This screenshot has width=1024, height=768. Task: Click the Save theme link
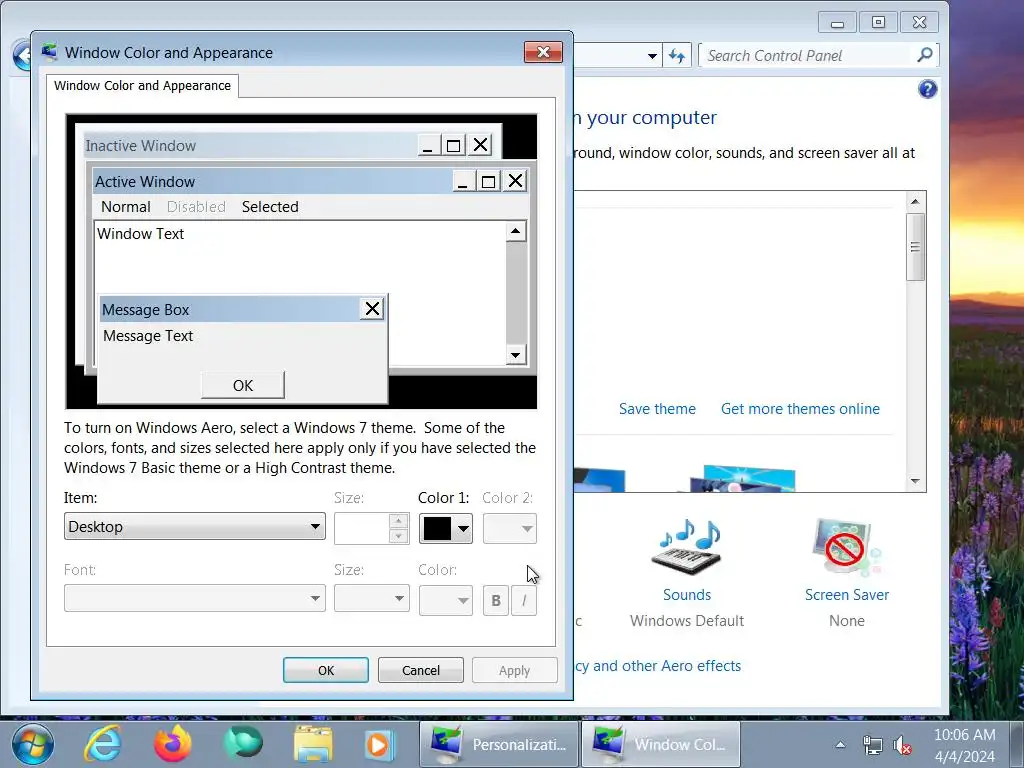657,409
